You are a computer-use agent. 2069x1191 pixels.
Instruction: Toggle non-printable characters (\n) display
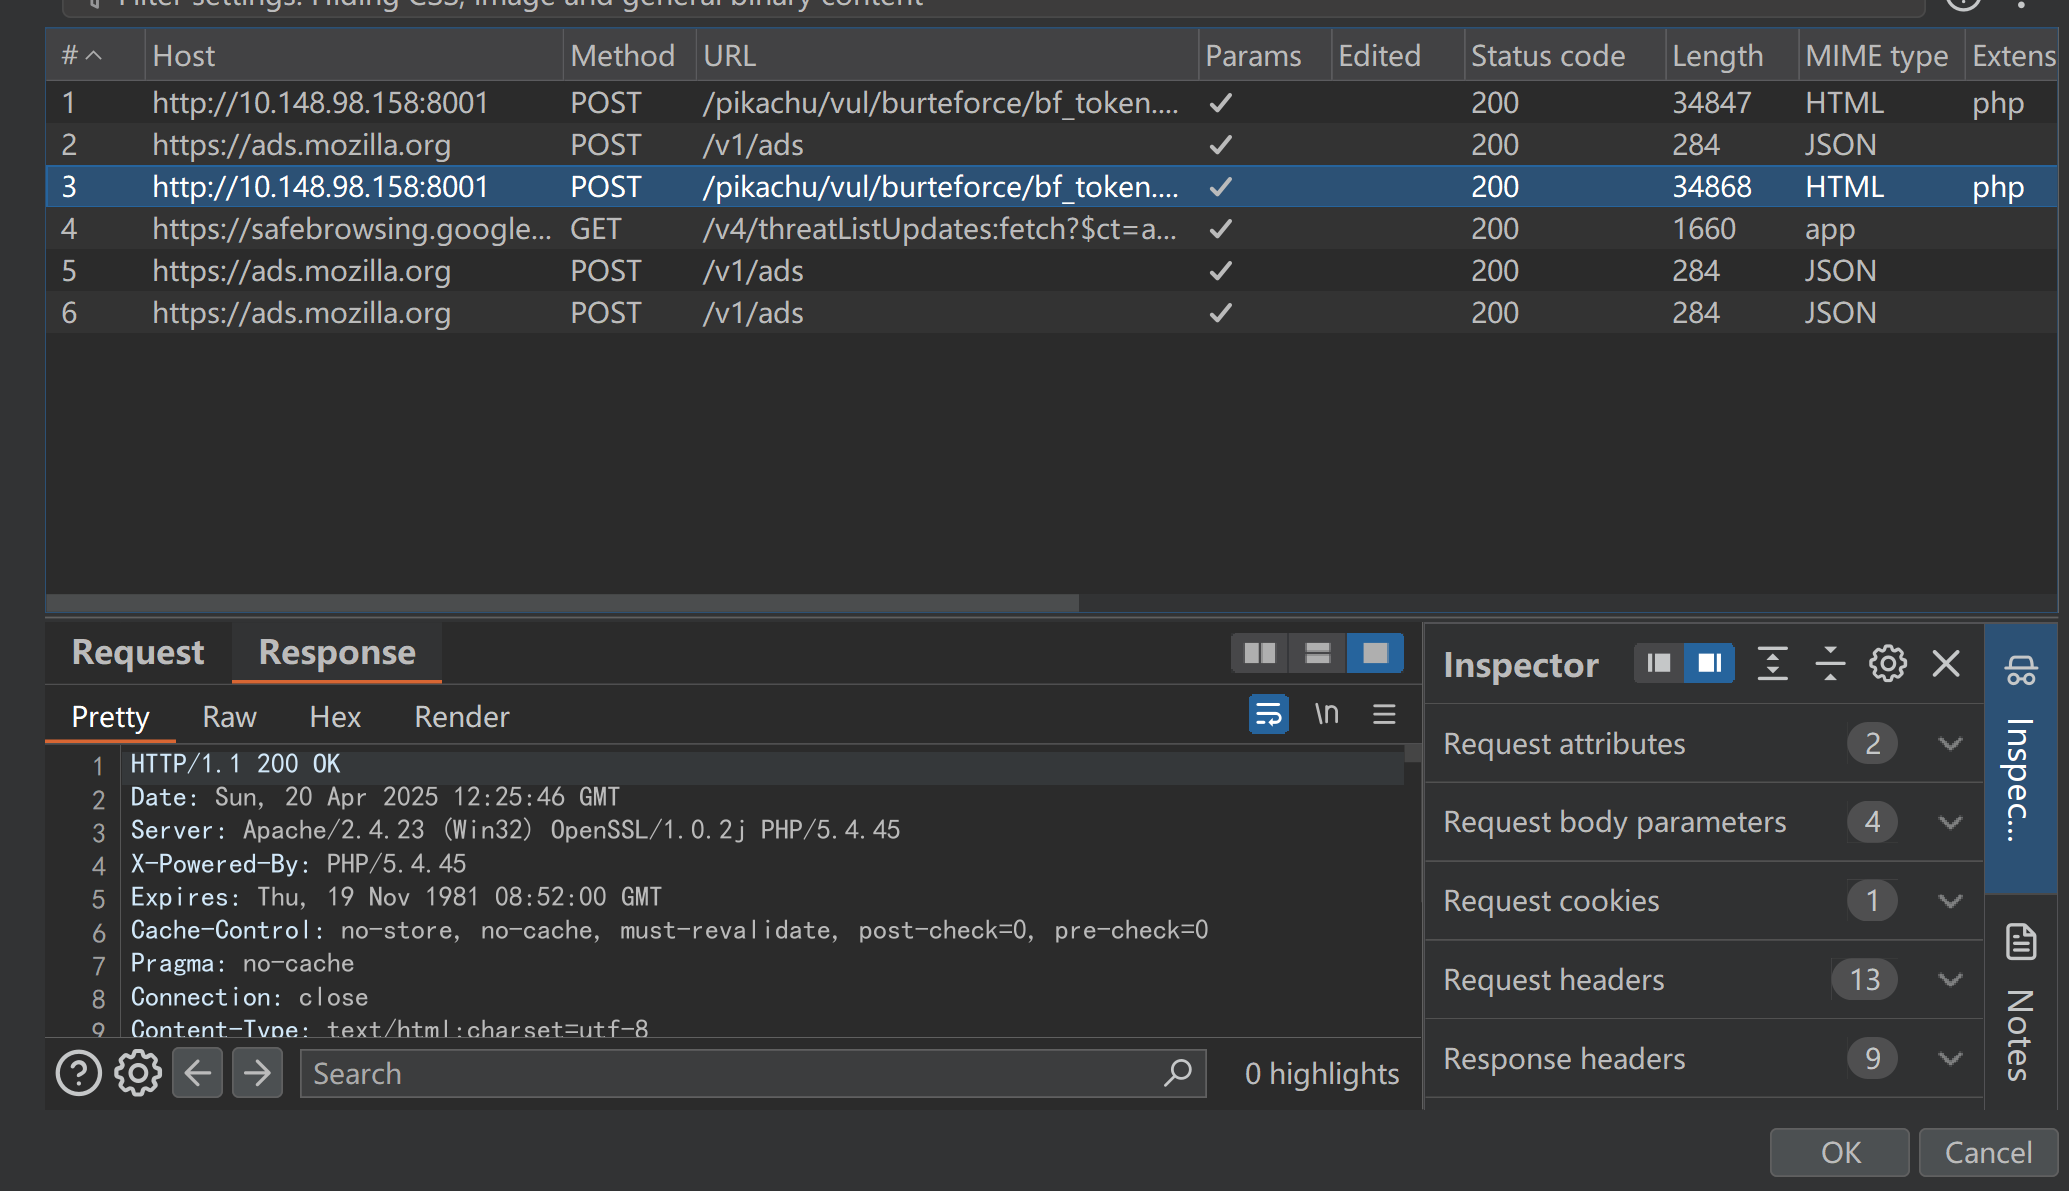(1326, 714)
